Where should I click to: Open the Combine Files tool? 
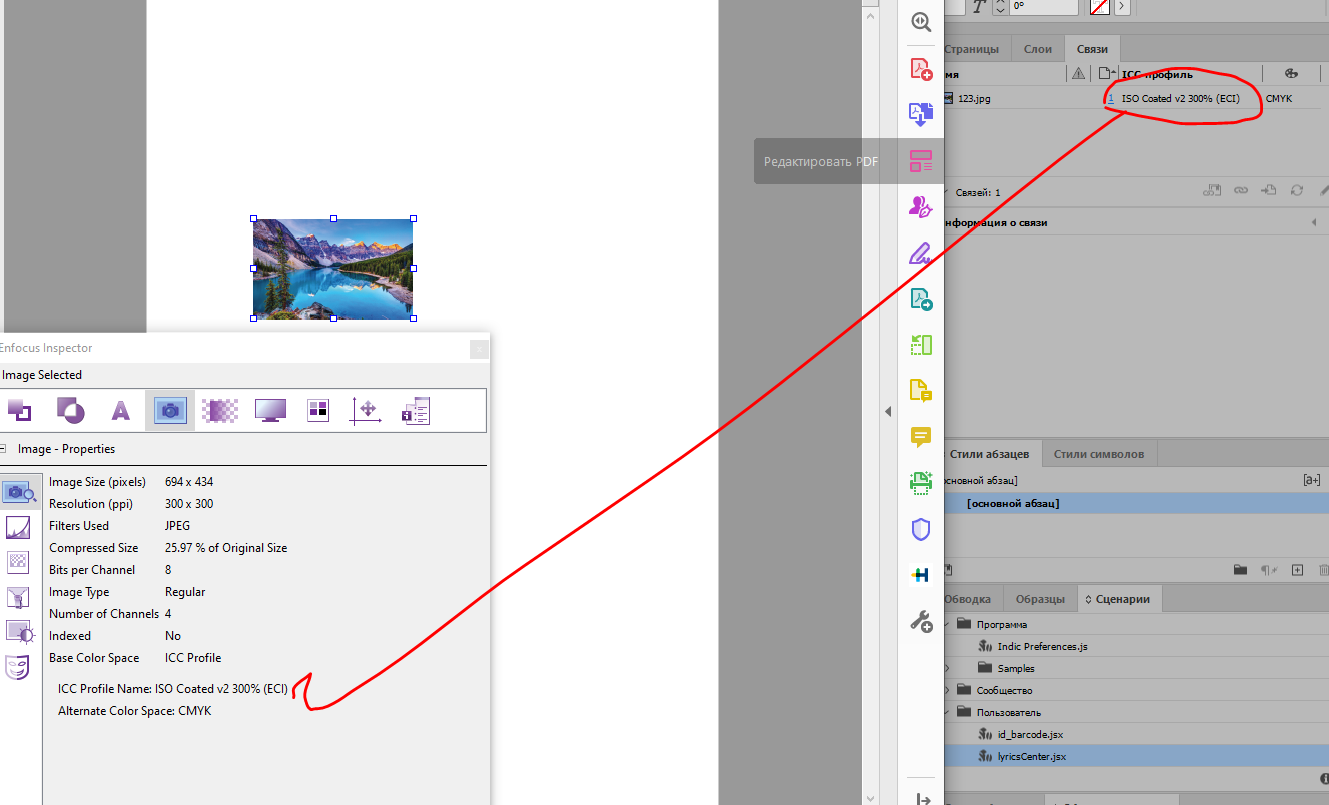point(921,114)
